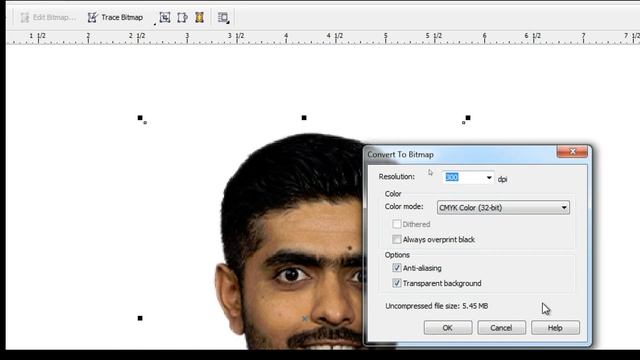The width and height of the screenshot is (640, 360).
Task: Enable Always overprint black checkbox
Action: point(396,239)
